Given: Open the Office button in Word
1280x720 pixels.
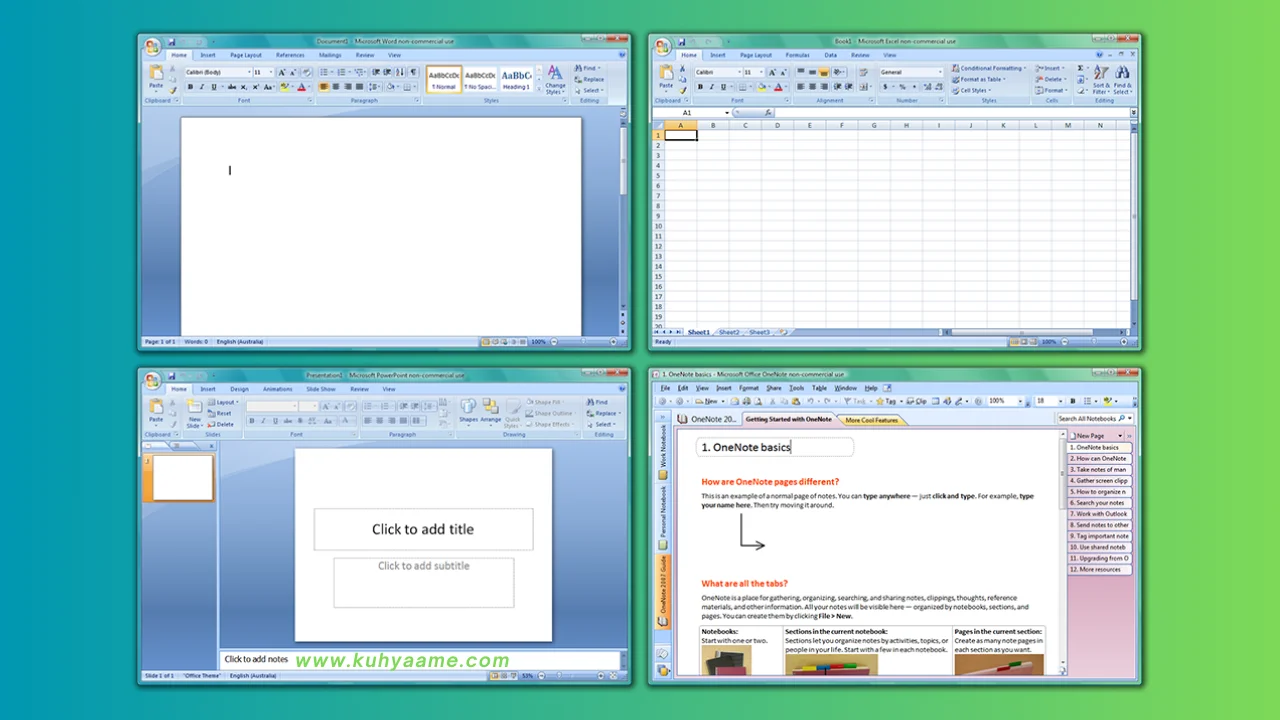Looking at the screenshot, I should pos(152,46).
